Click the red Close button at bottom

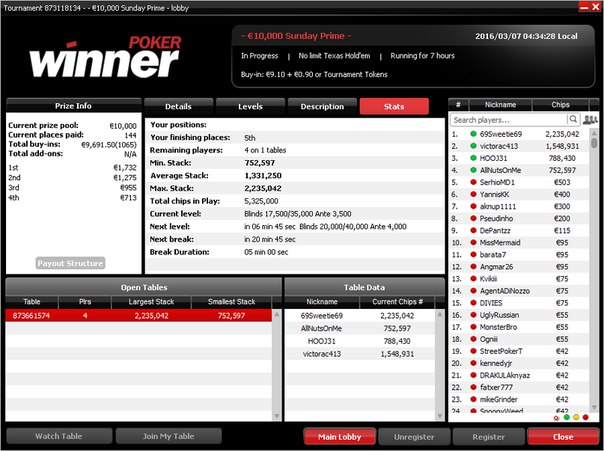pyautogui.click(x=563, y=437)
